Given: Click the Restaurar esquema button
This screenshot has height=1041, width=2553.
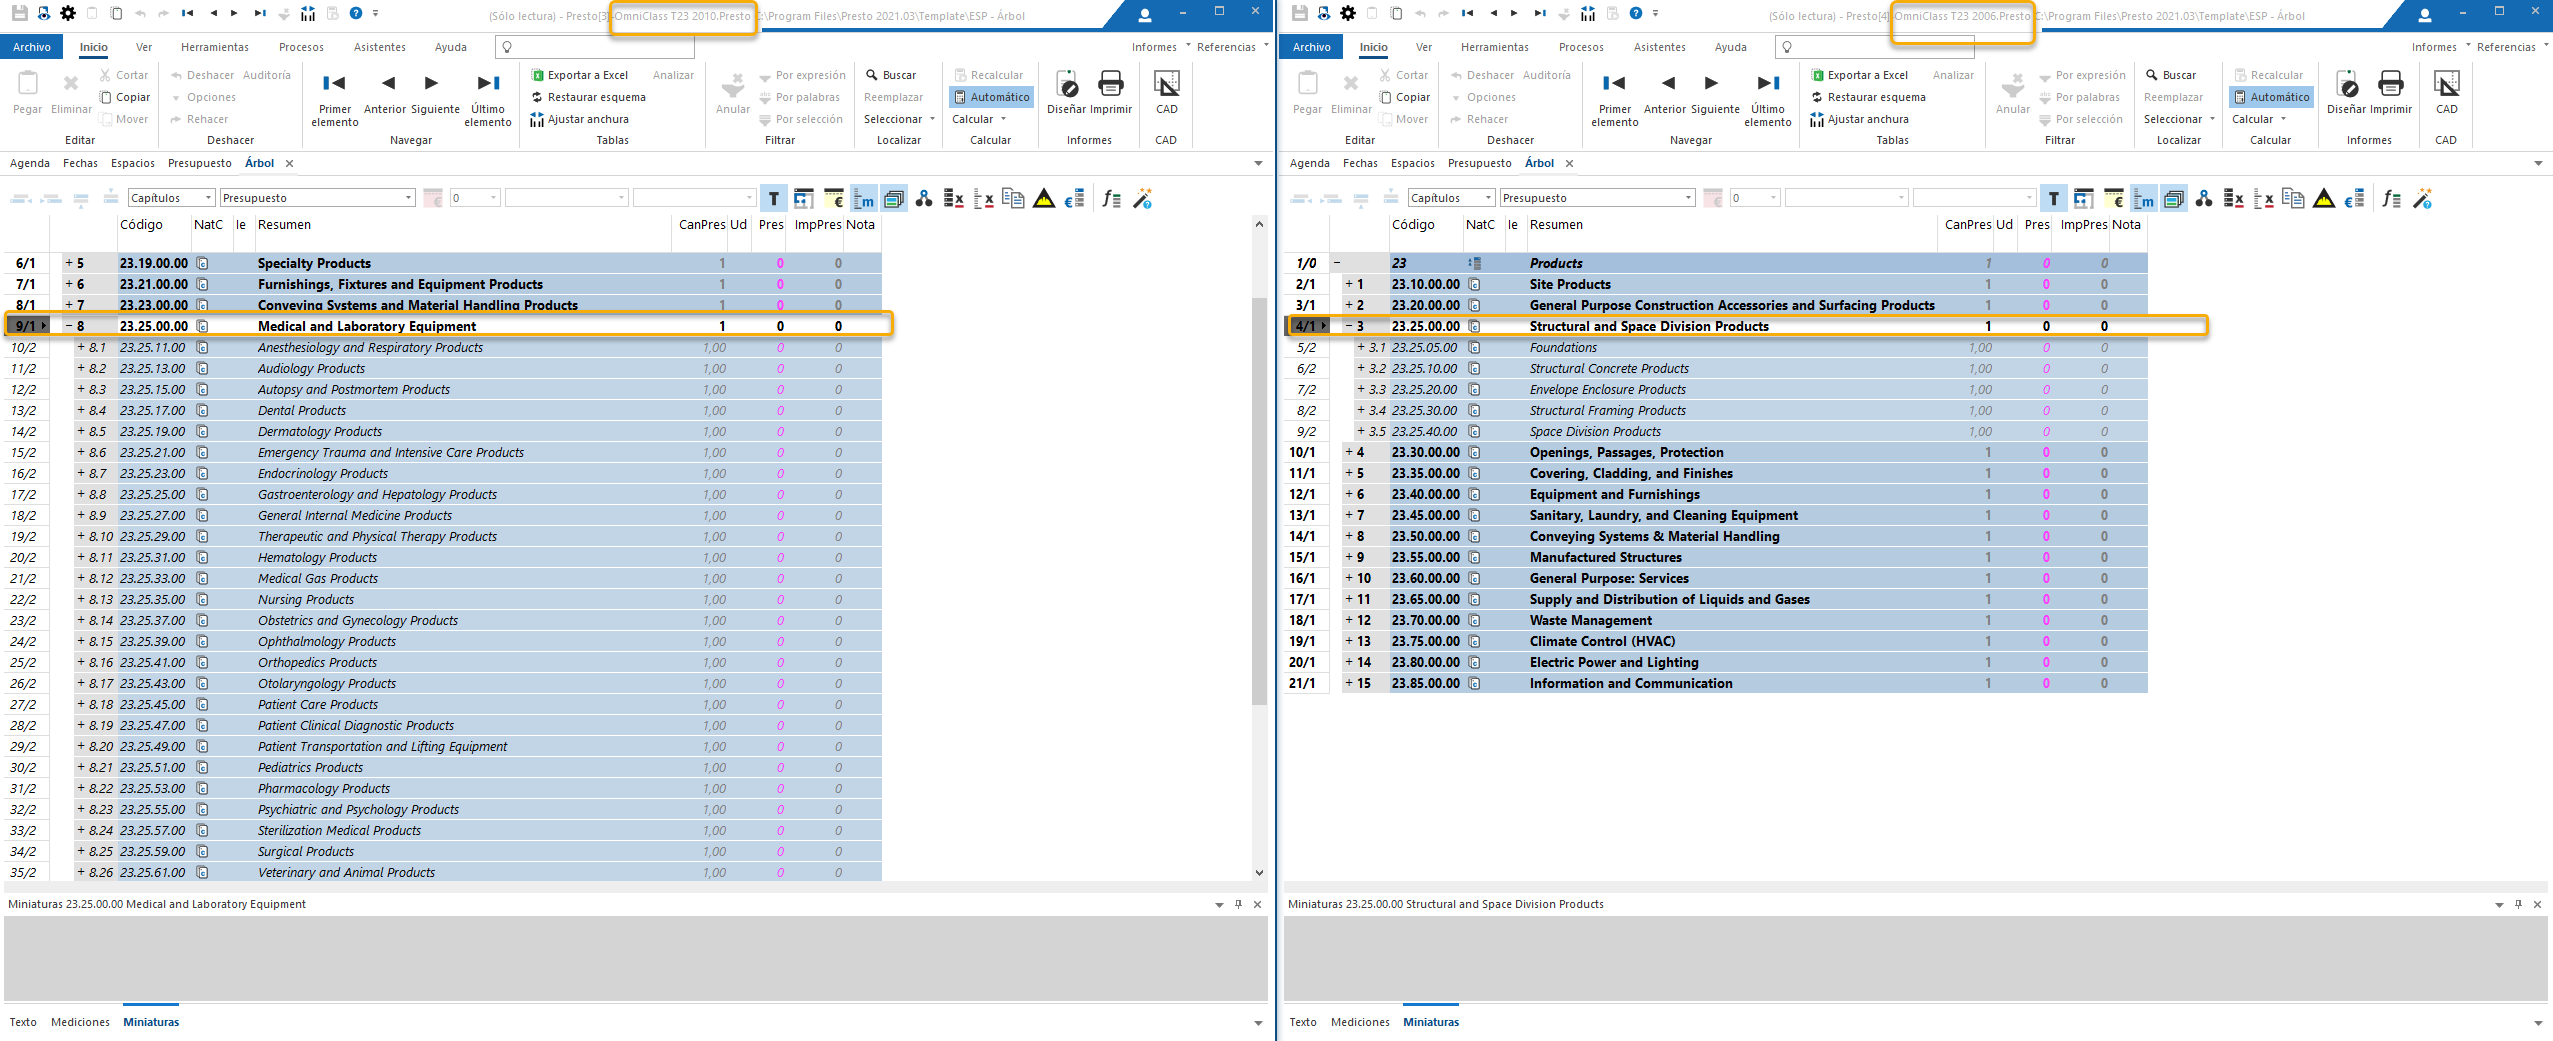Looking at the screenshot, I should [588, 96].
